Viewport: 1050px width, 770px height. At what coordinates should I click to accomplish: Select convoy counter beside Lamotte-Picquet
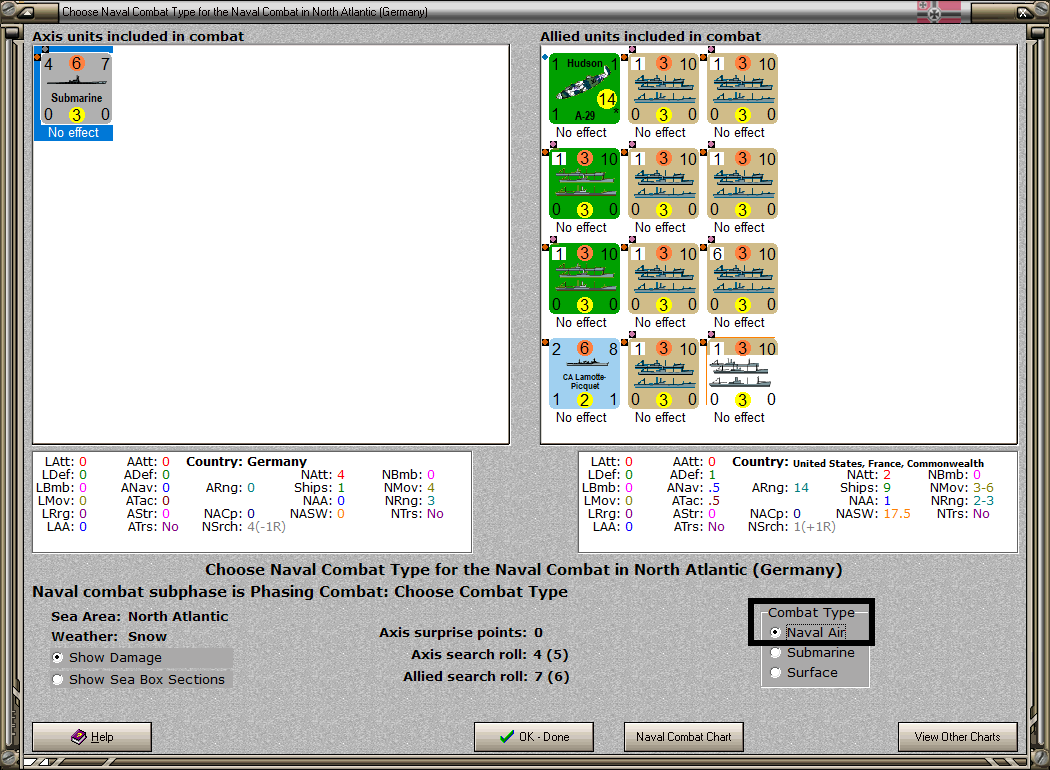664,374
